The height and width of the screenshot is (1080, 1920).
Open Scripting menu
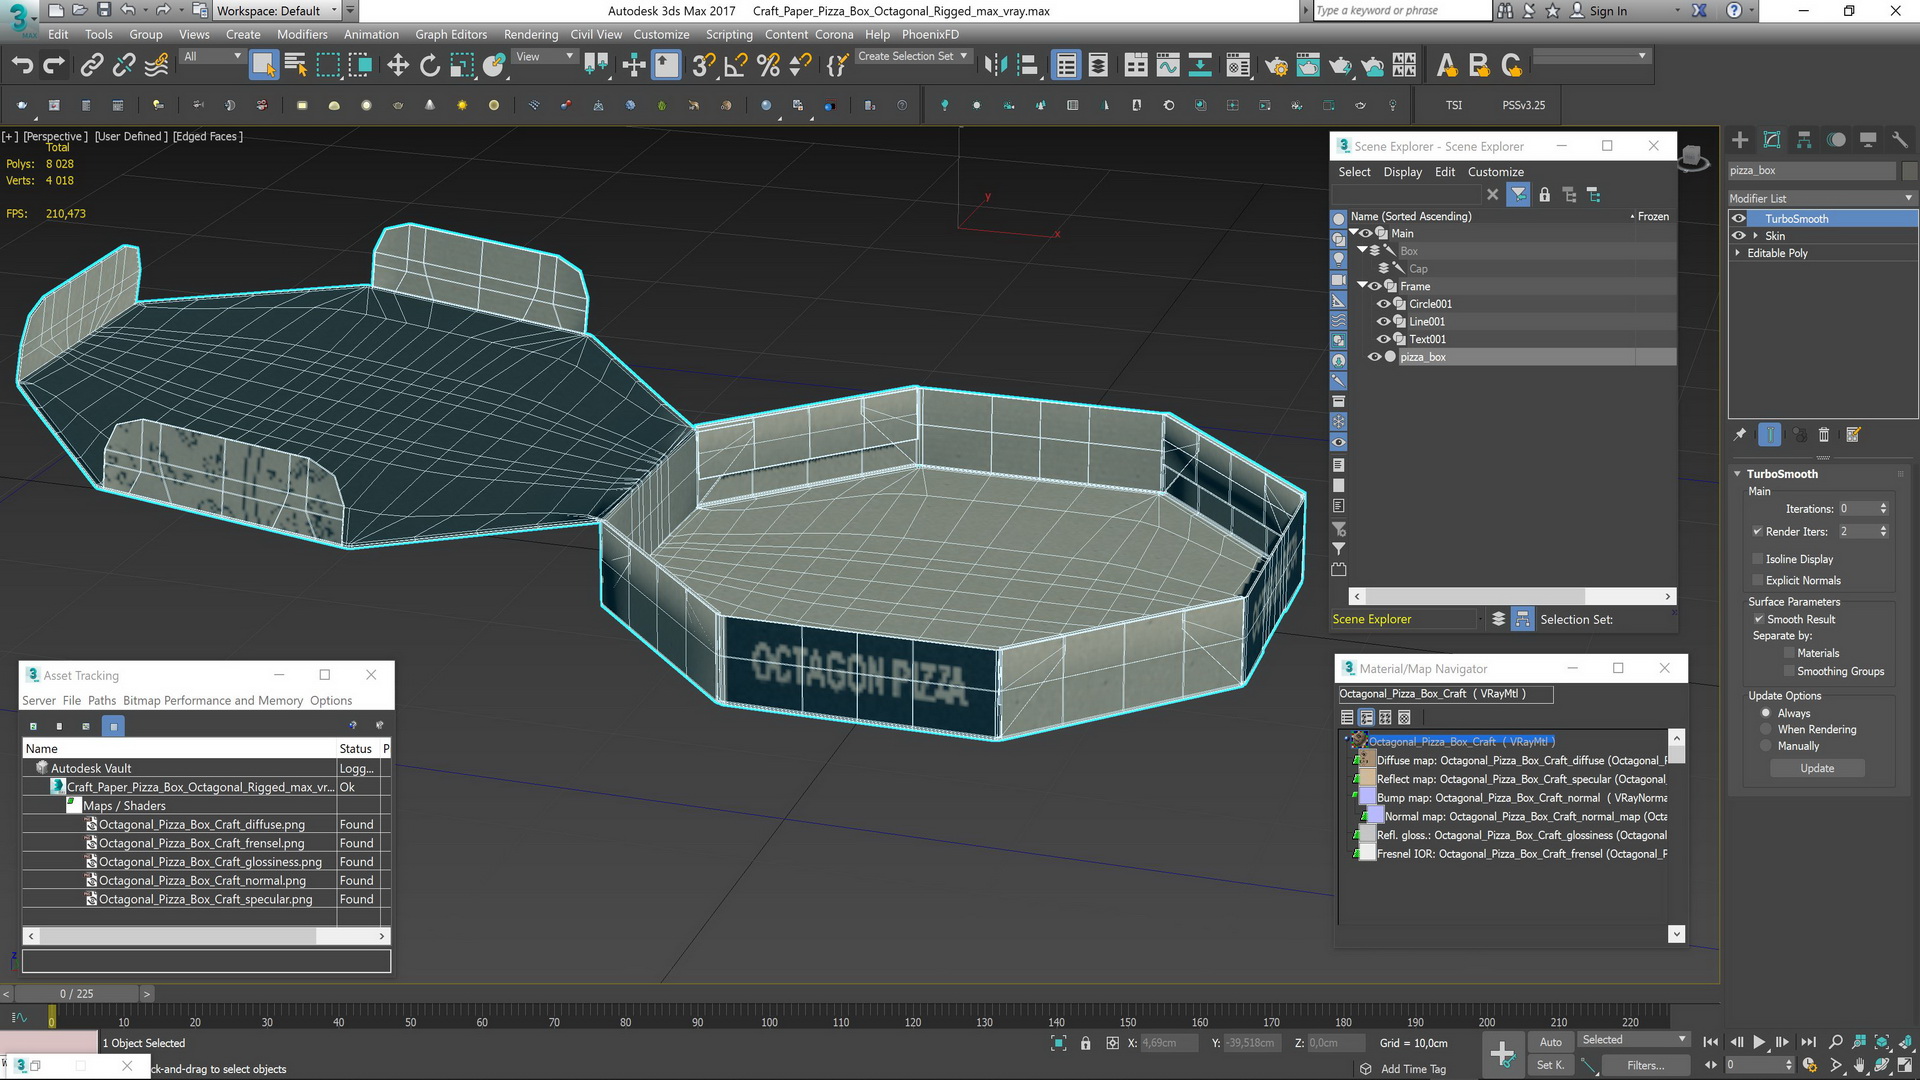[729, 34]
